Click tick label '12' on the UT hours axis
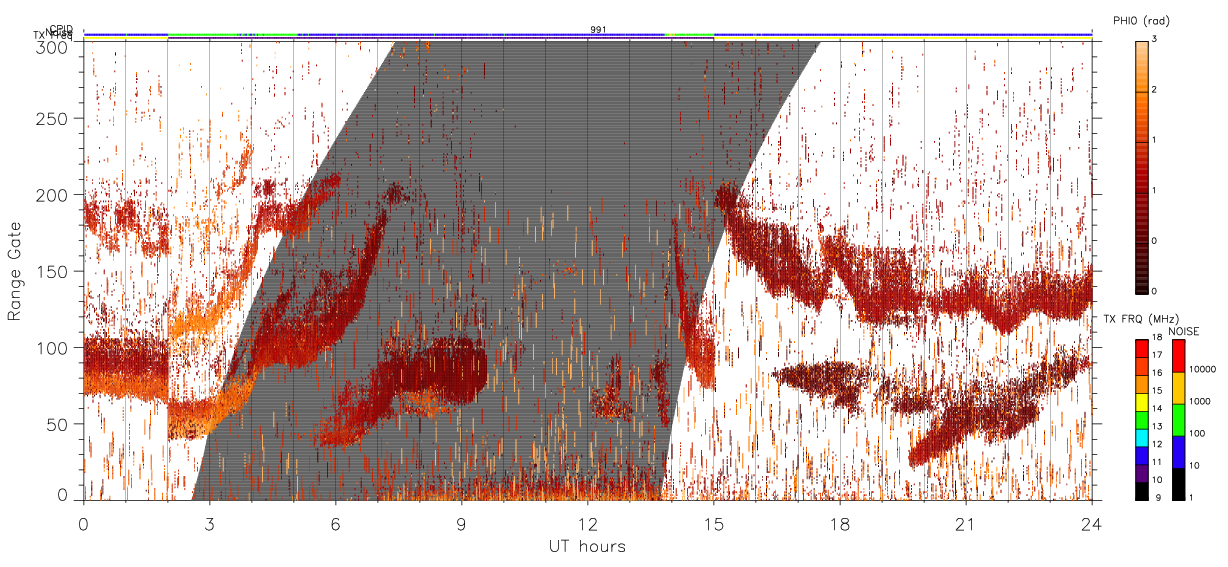The width and height of the screenshot is (1228, 567). (587, 523)
